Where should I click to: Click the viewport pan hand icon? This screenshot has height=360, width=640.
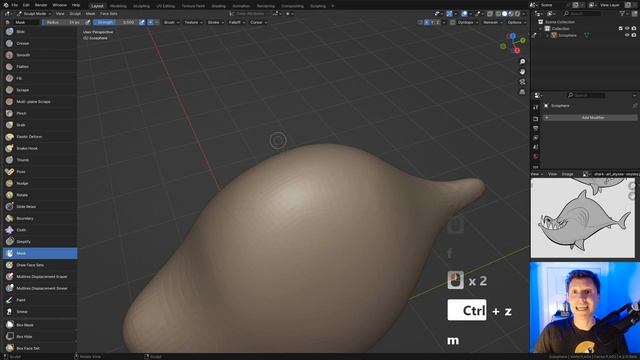522,71
